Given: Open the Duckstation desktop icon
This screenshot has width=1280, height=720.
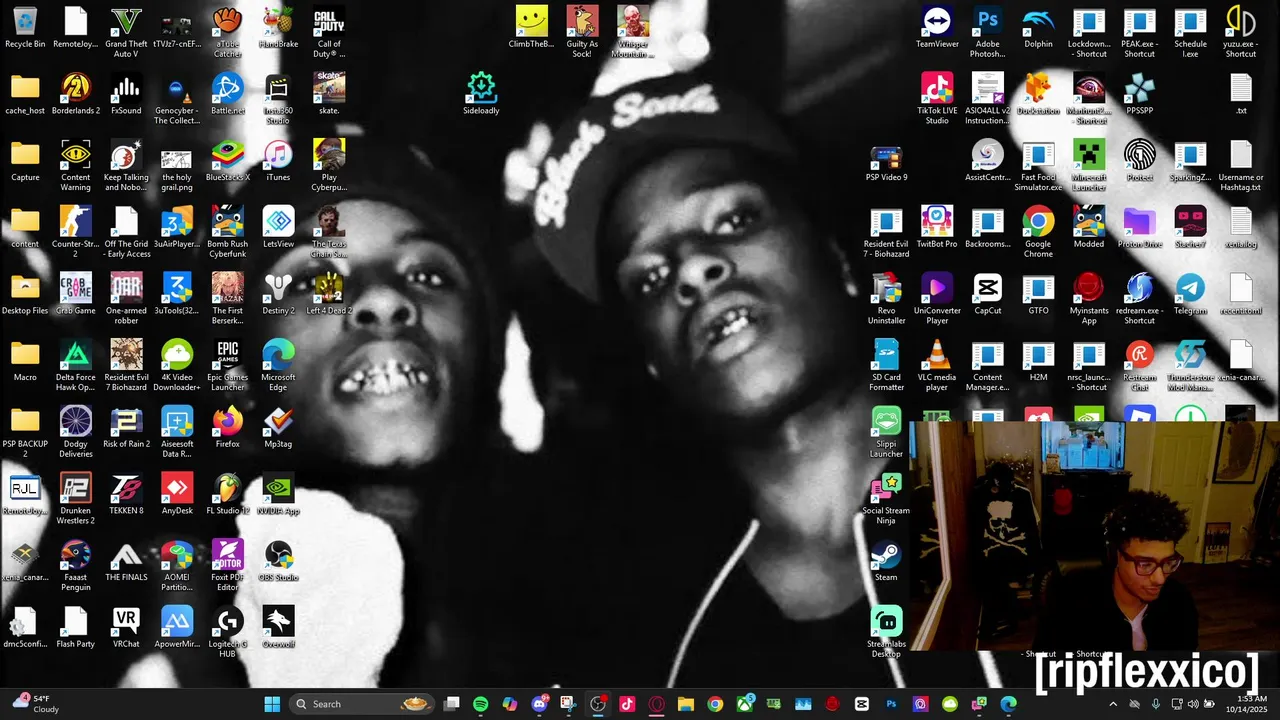Looking at the screenshot, I should [x=1038, y=94].
